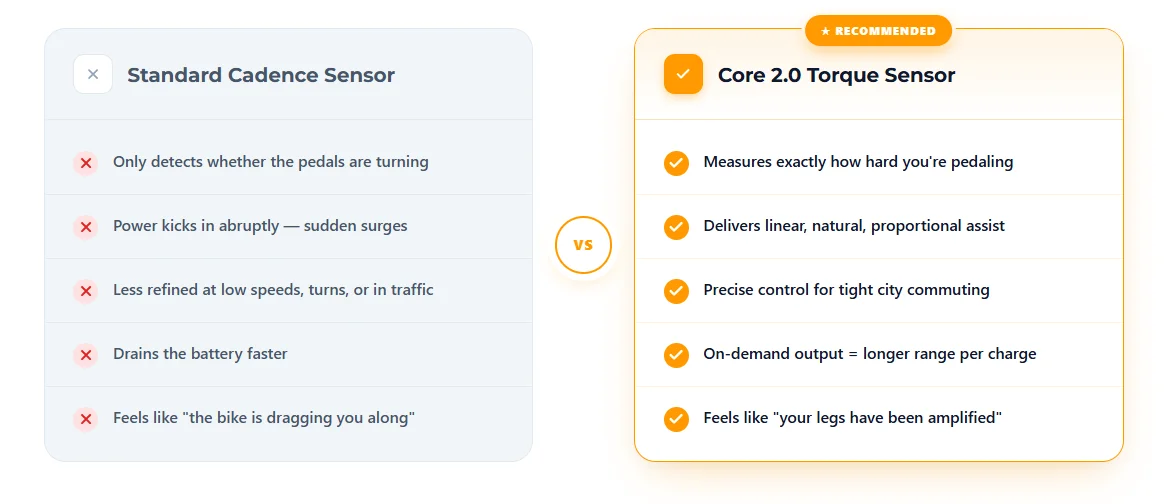The height and width of the screenshot is (504, 1173).
Task: Click 'Measures exactly how hard you're pedaling' text
Action: point(858,162)
